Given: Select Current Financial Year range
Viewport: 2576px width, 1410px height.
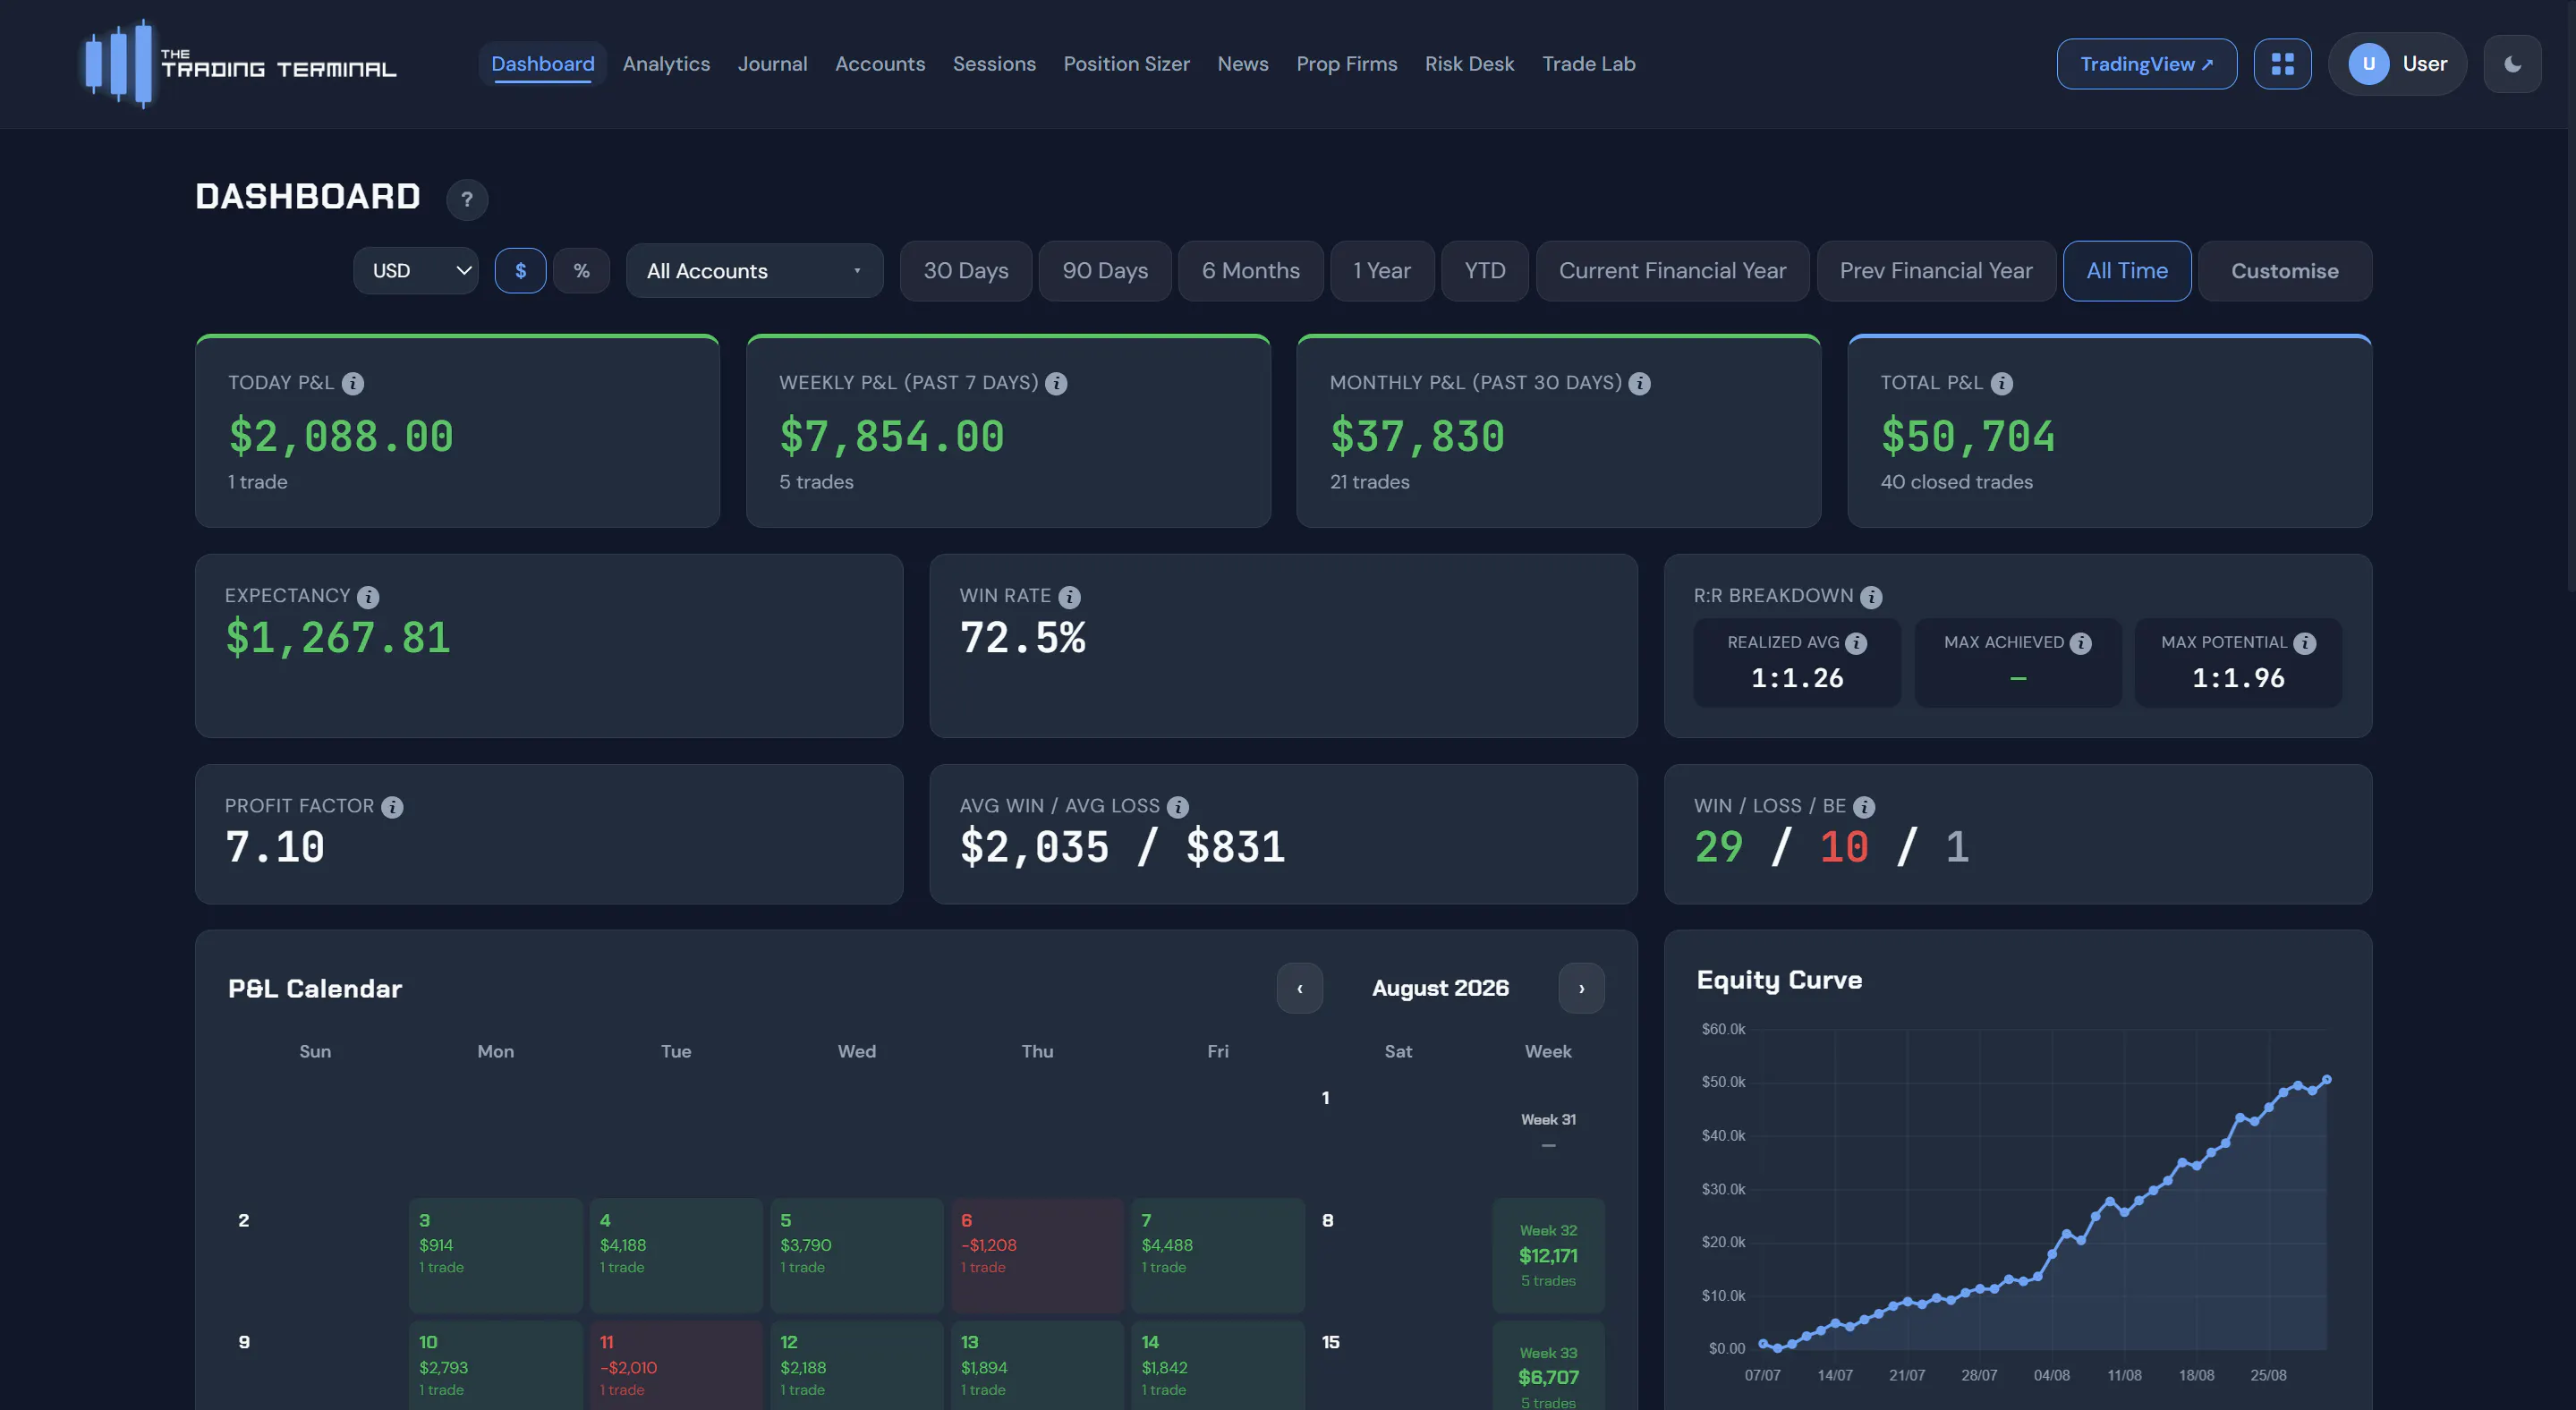Looking at the screenshot, I should pos(1672,271).
